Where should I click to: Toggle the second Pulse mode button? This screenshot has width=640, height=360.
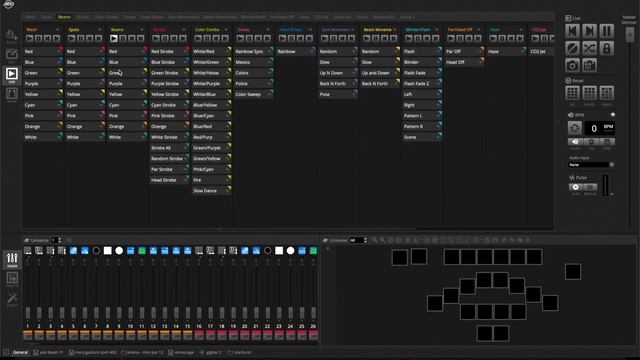click(590, 187)
